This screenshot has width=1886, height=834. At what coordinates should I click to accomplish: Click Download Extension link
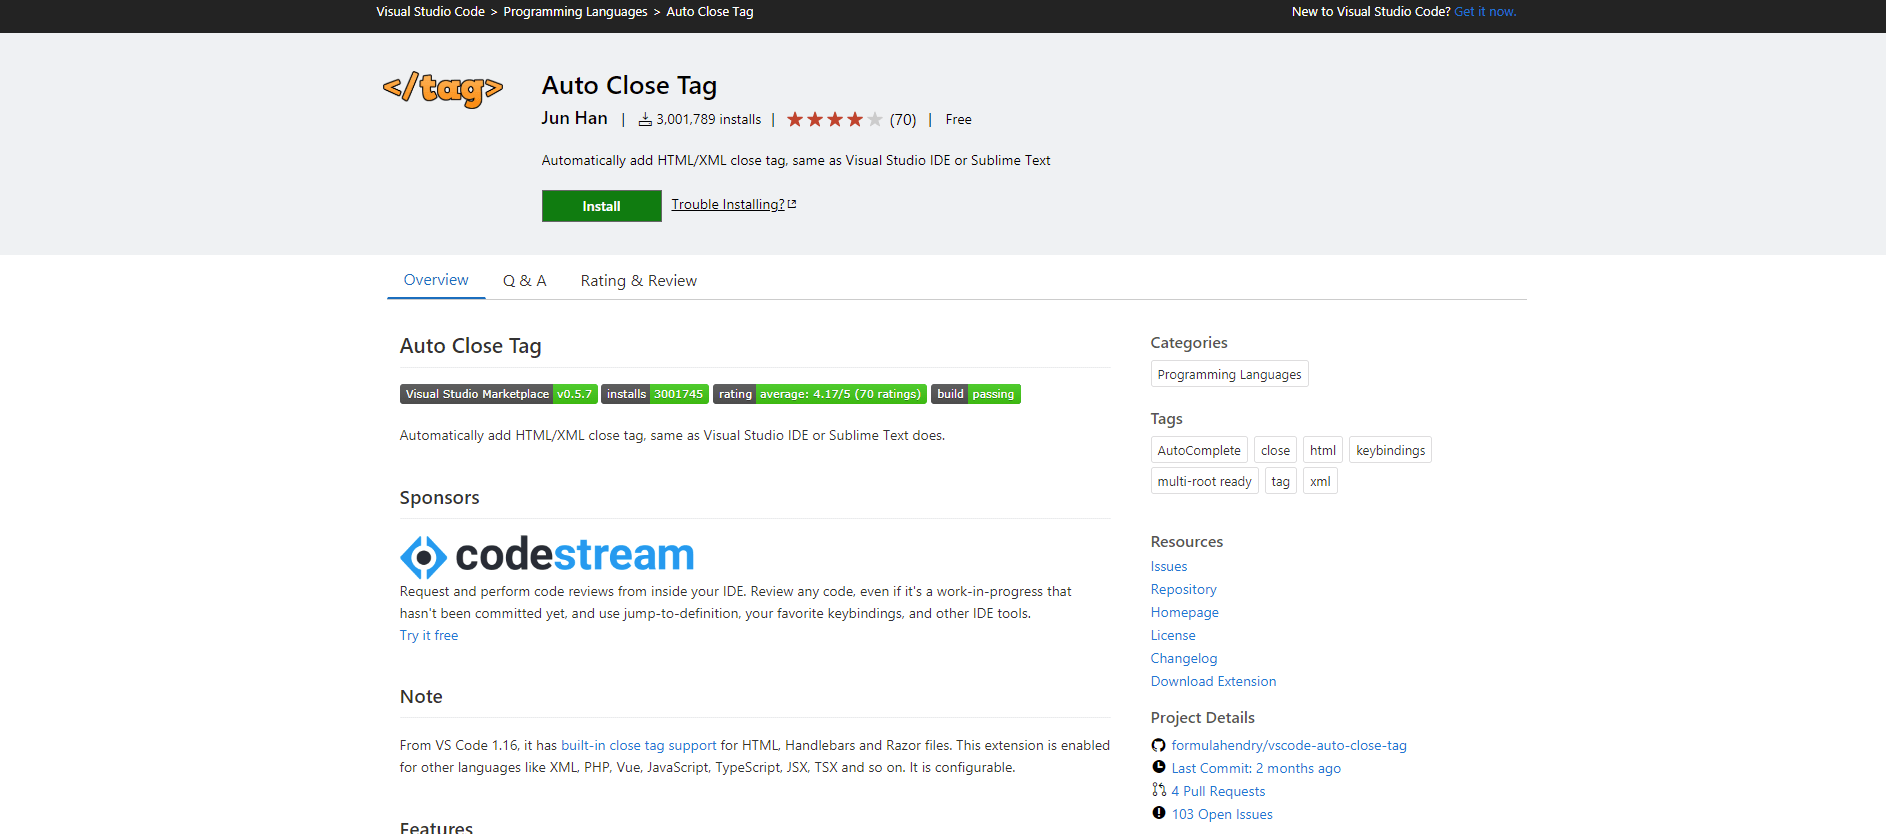(x=1213, y=681)
